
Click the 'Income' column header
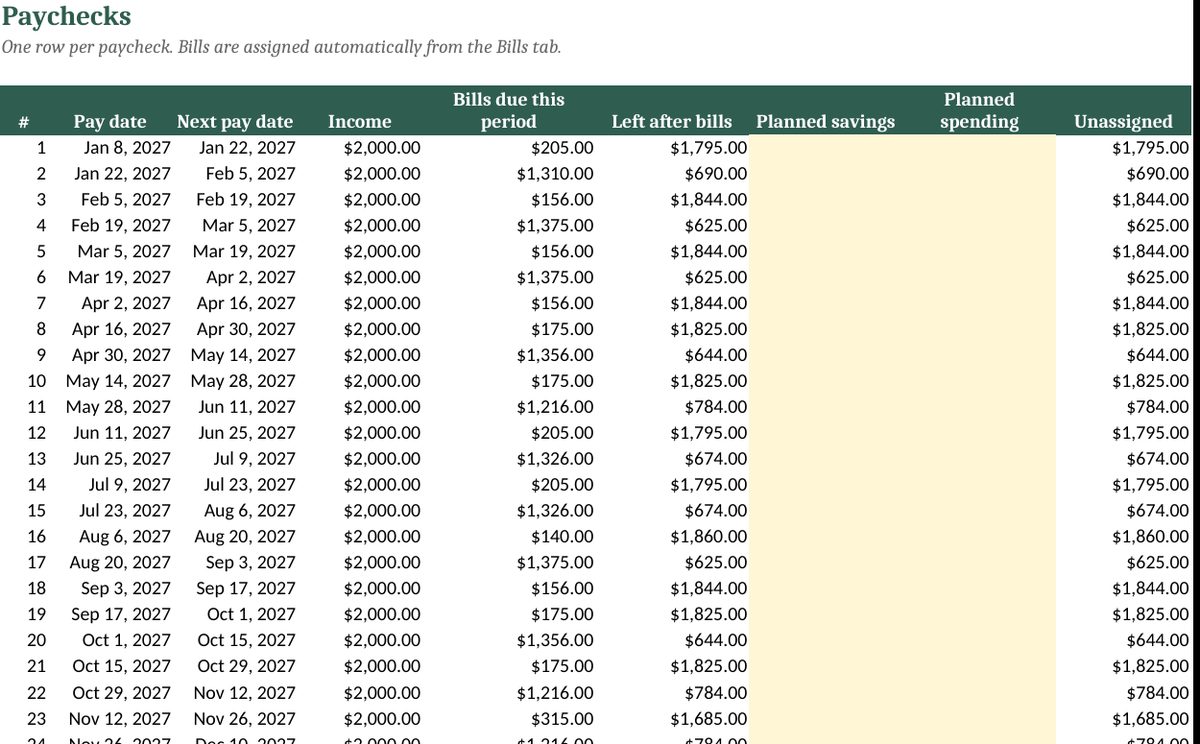click(360, 122)
